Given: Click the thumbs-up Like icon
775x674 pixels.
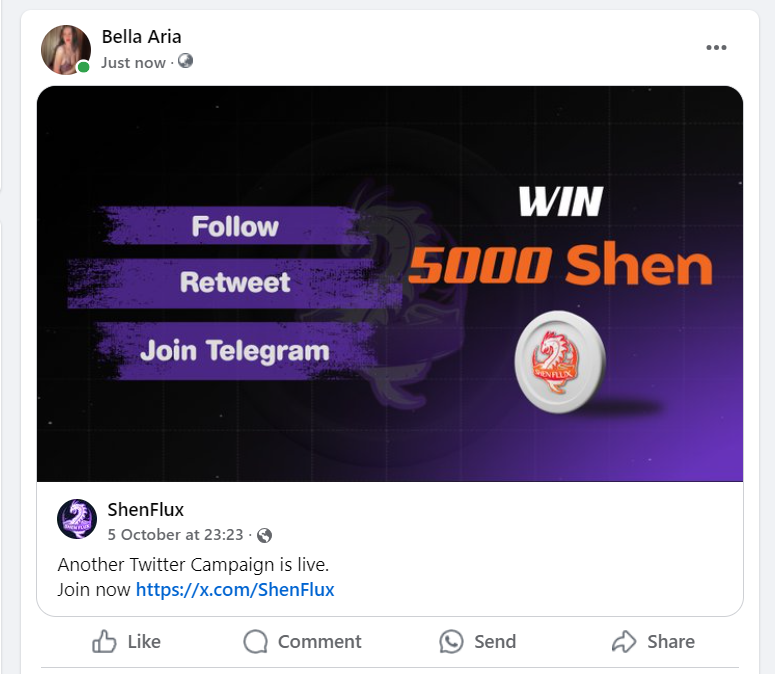Looking at the screenshot, I should [x=104, y=641].
